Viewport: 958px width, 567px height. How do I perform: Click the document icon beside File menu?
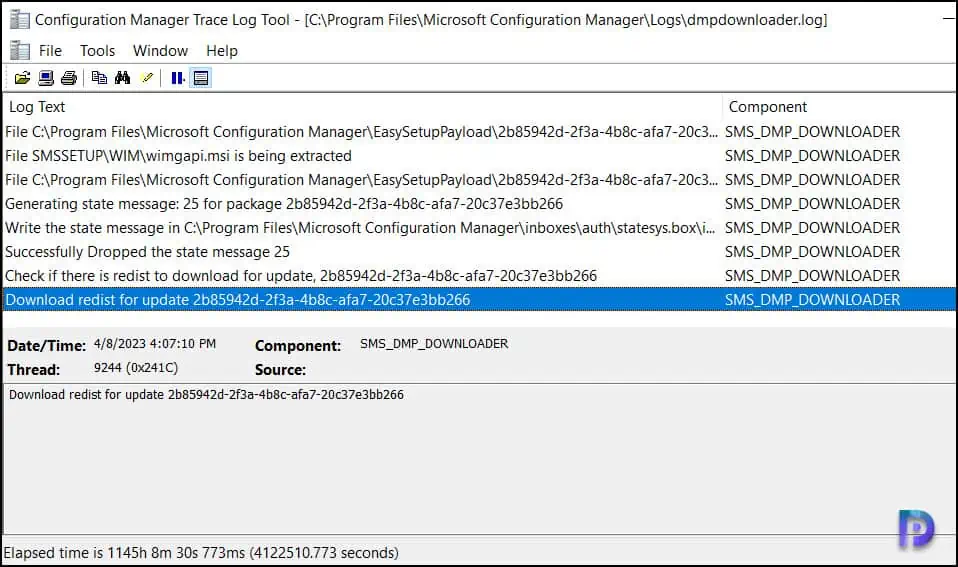pyautogui.click(x=20, y=51)
